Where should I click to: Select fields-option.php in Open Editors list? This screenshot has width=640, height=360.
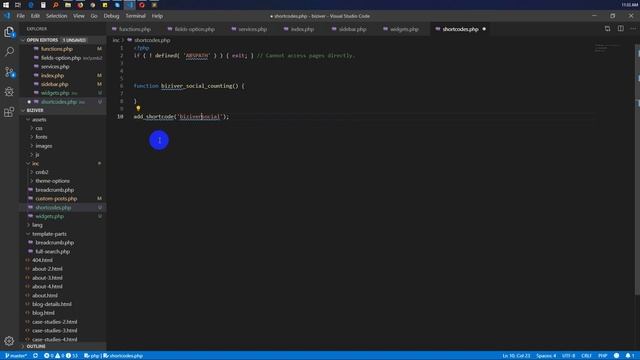(63, 58)
